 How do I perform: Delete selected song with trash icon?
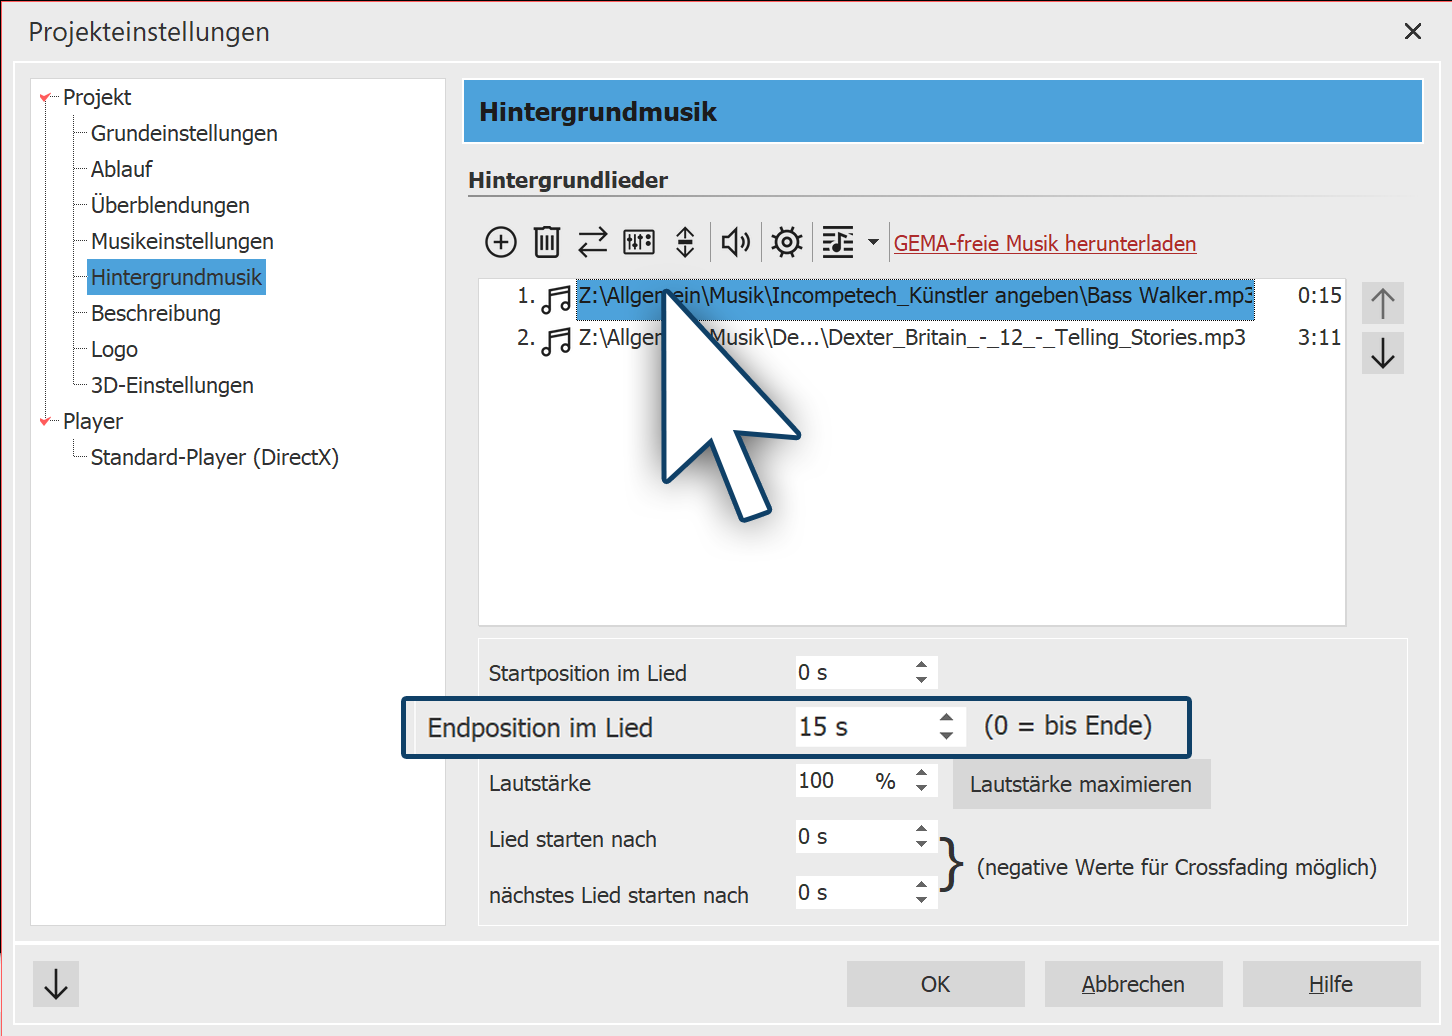pos(547,242)
